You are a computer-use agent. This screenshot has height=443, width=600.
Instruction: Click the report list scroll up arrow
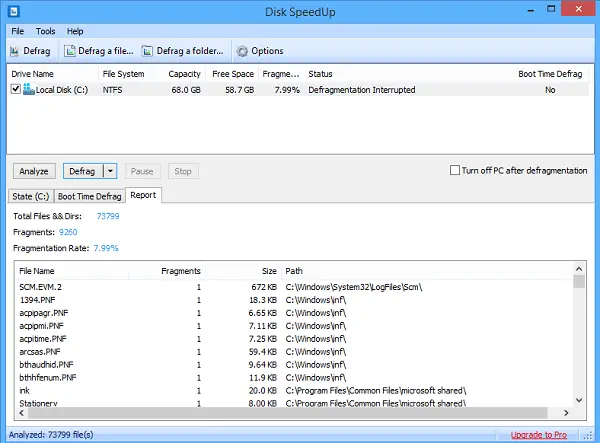point(579,269)
